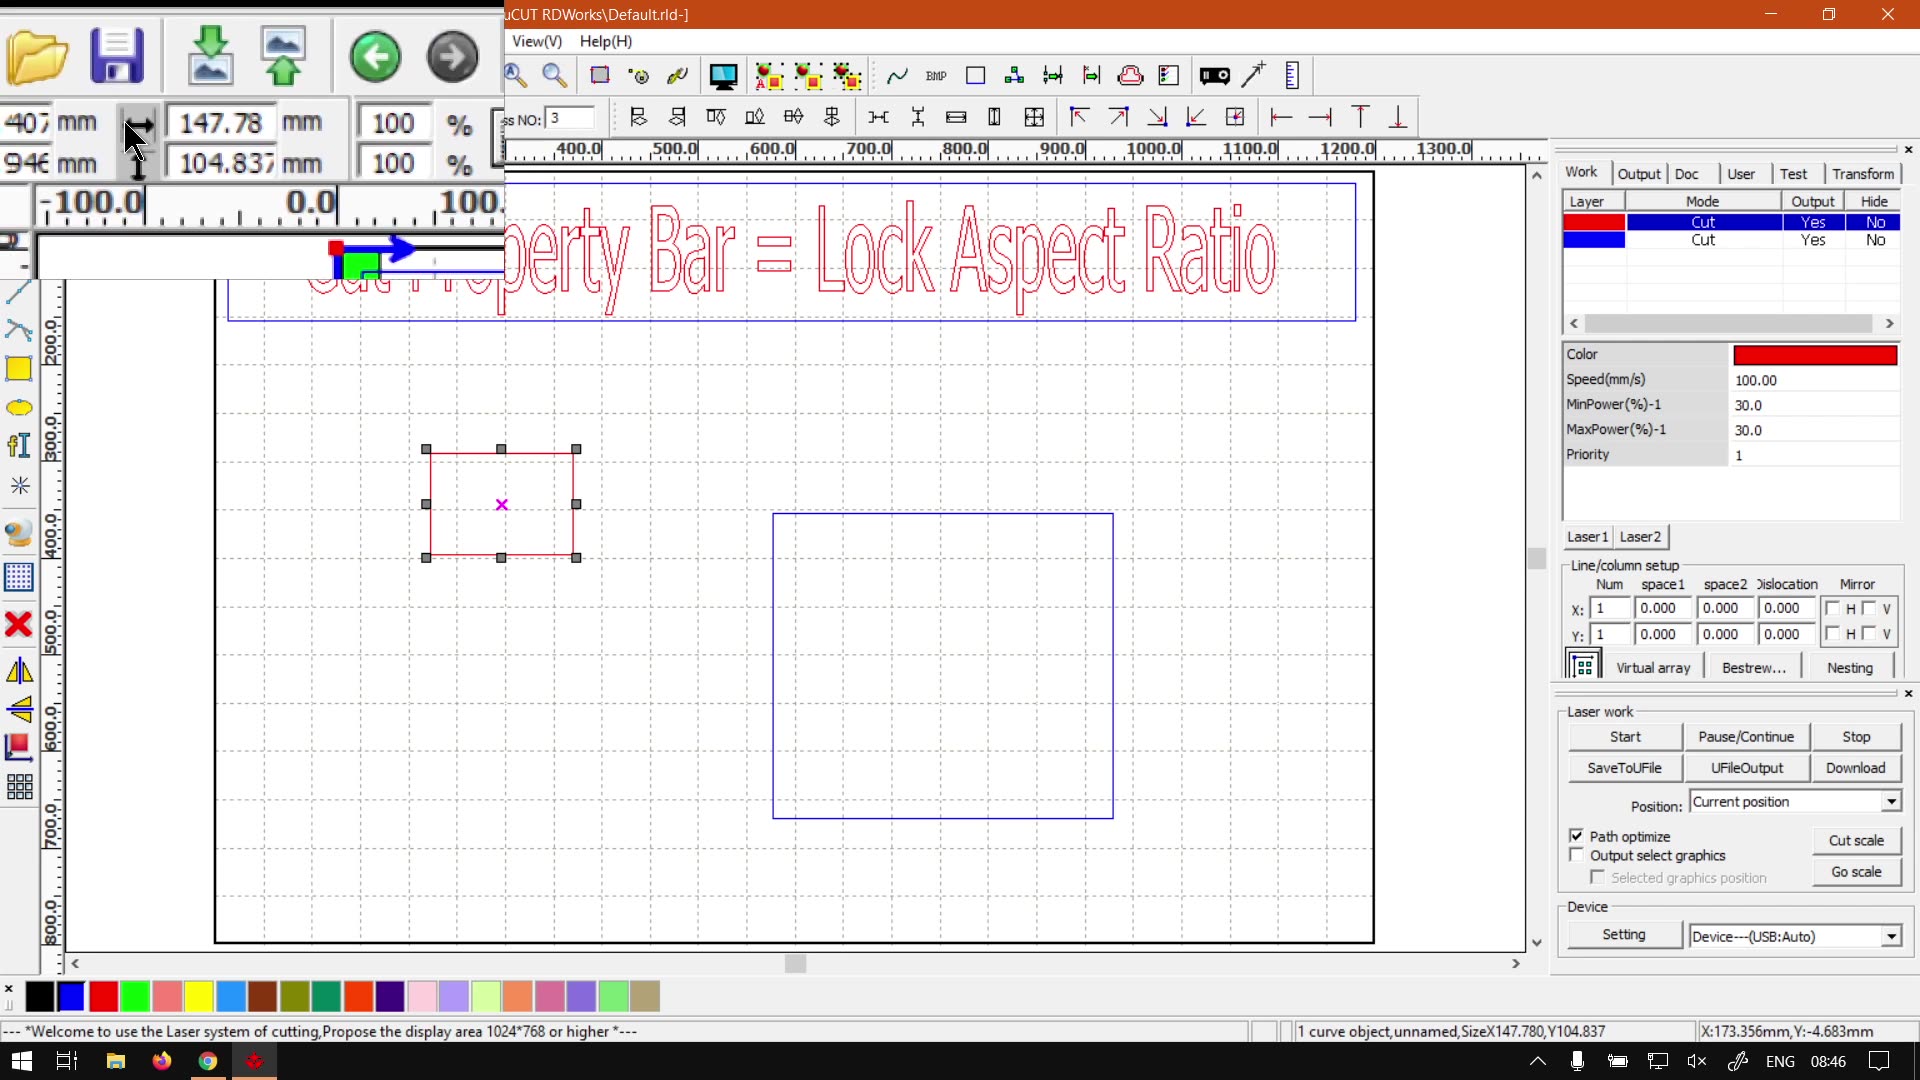Image resolution: width=1920 pixels, height=1080 pixels.
Task: Open the Help(H) menu
Action: pos(605,41)
